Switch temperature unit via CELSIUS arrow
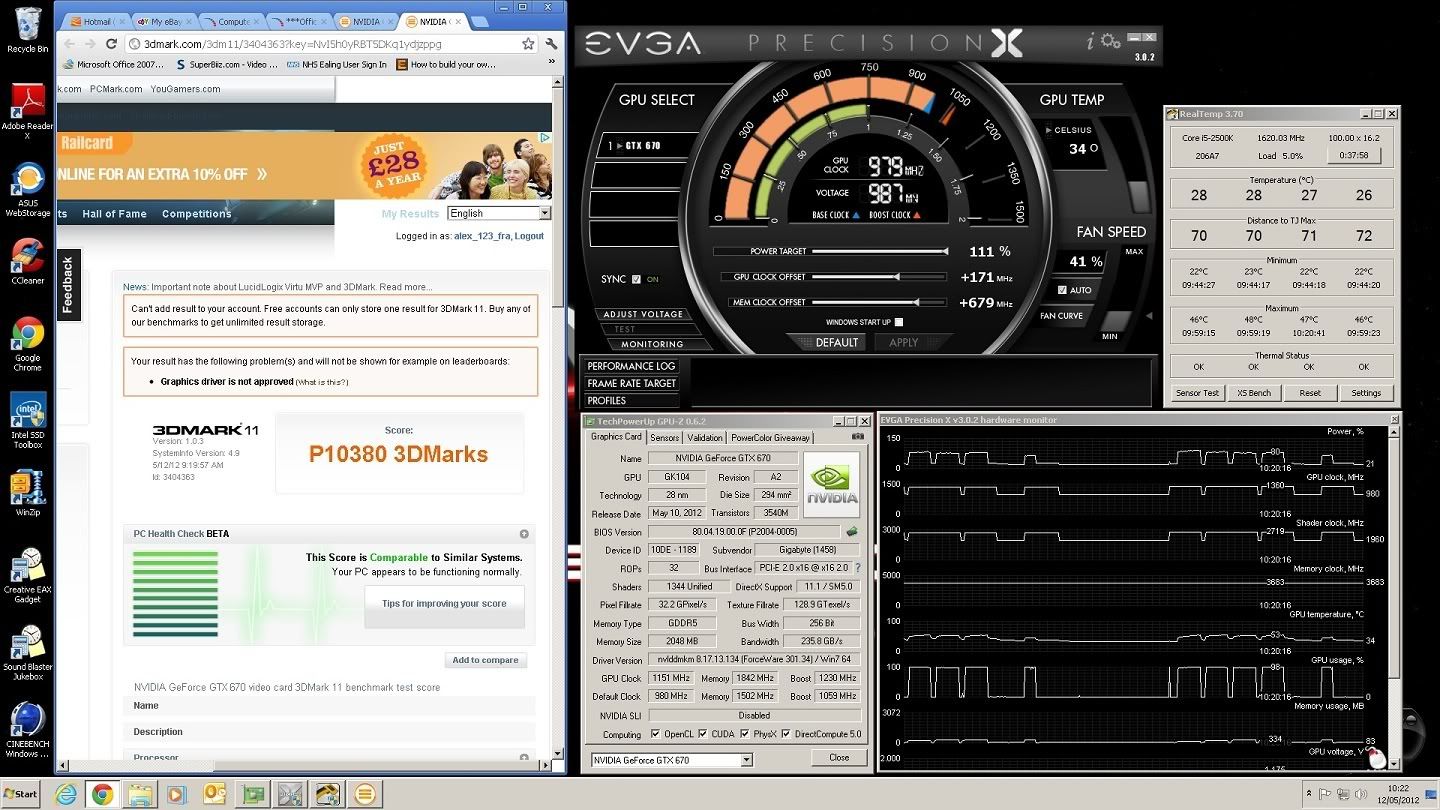This screenshot has width=1440, height=810. point(1048,130)
